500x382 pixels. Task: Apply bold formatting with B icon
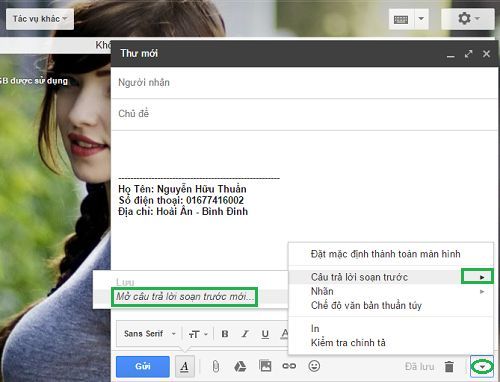[225, 334]
